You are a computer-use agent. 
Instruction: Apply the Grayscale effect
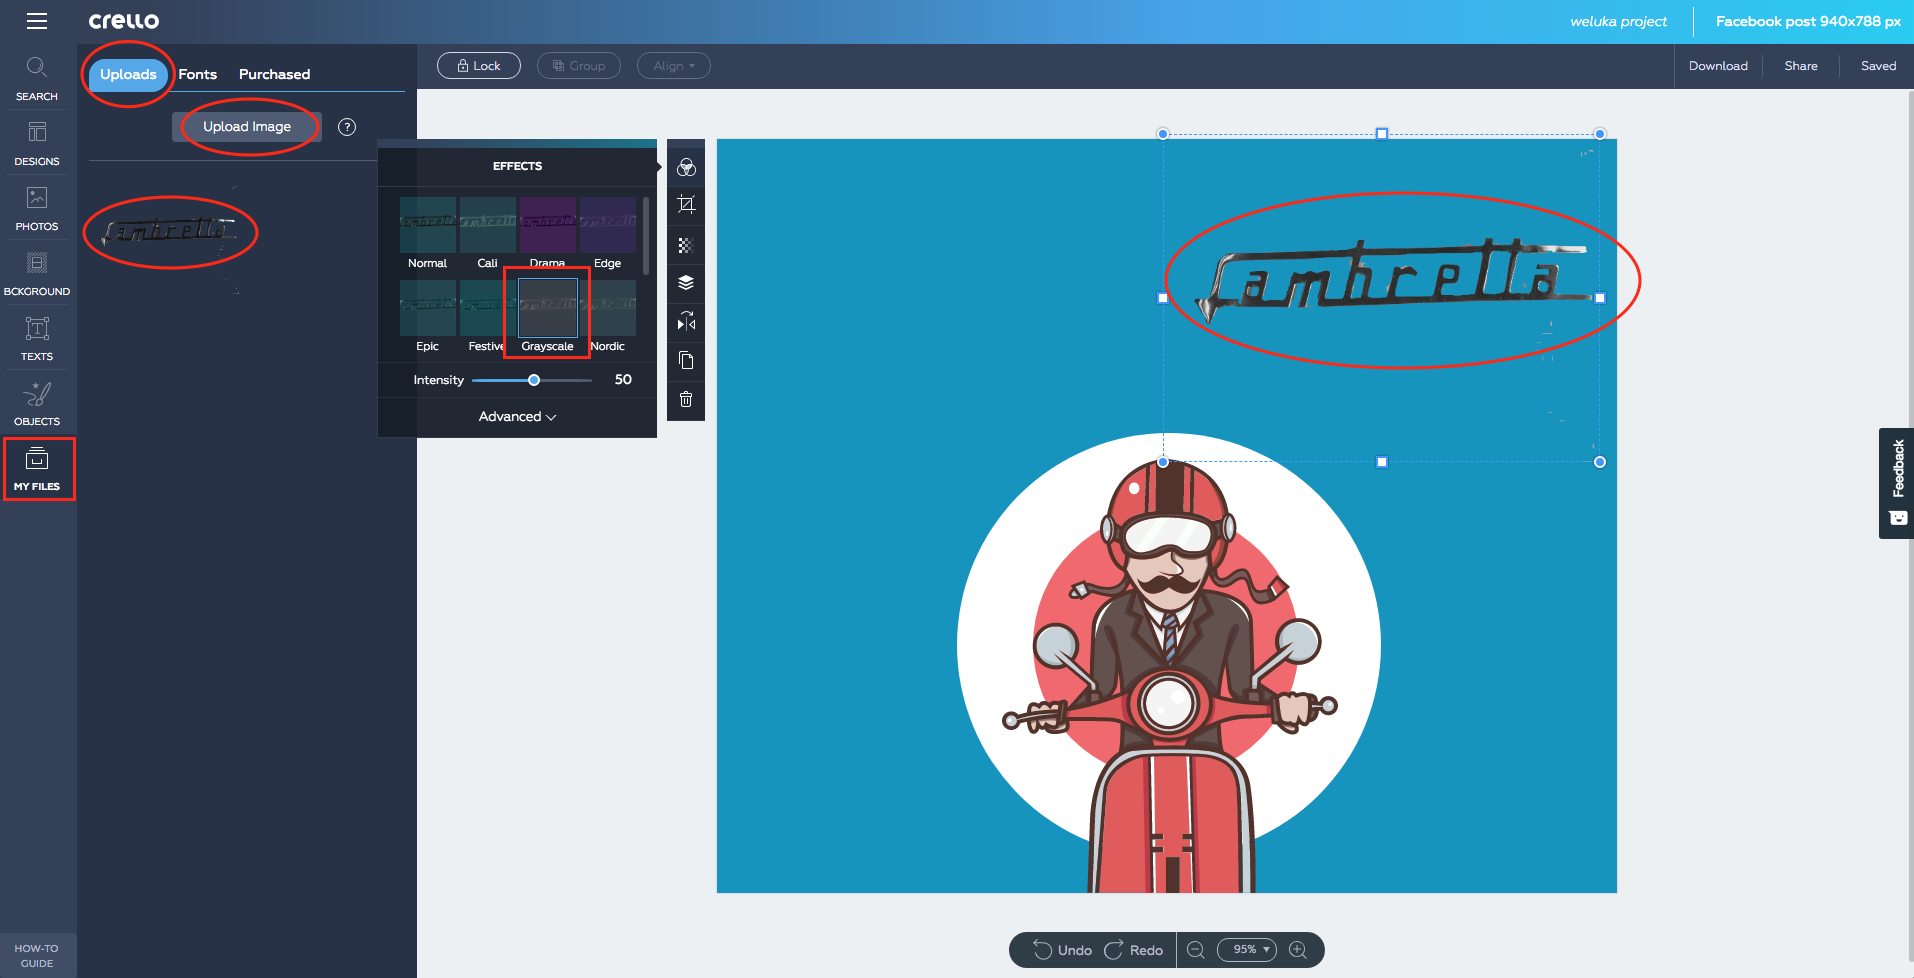point(548,316)
